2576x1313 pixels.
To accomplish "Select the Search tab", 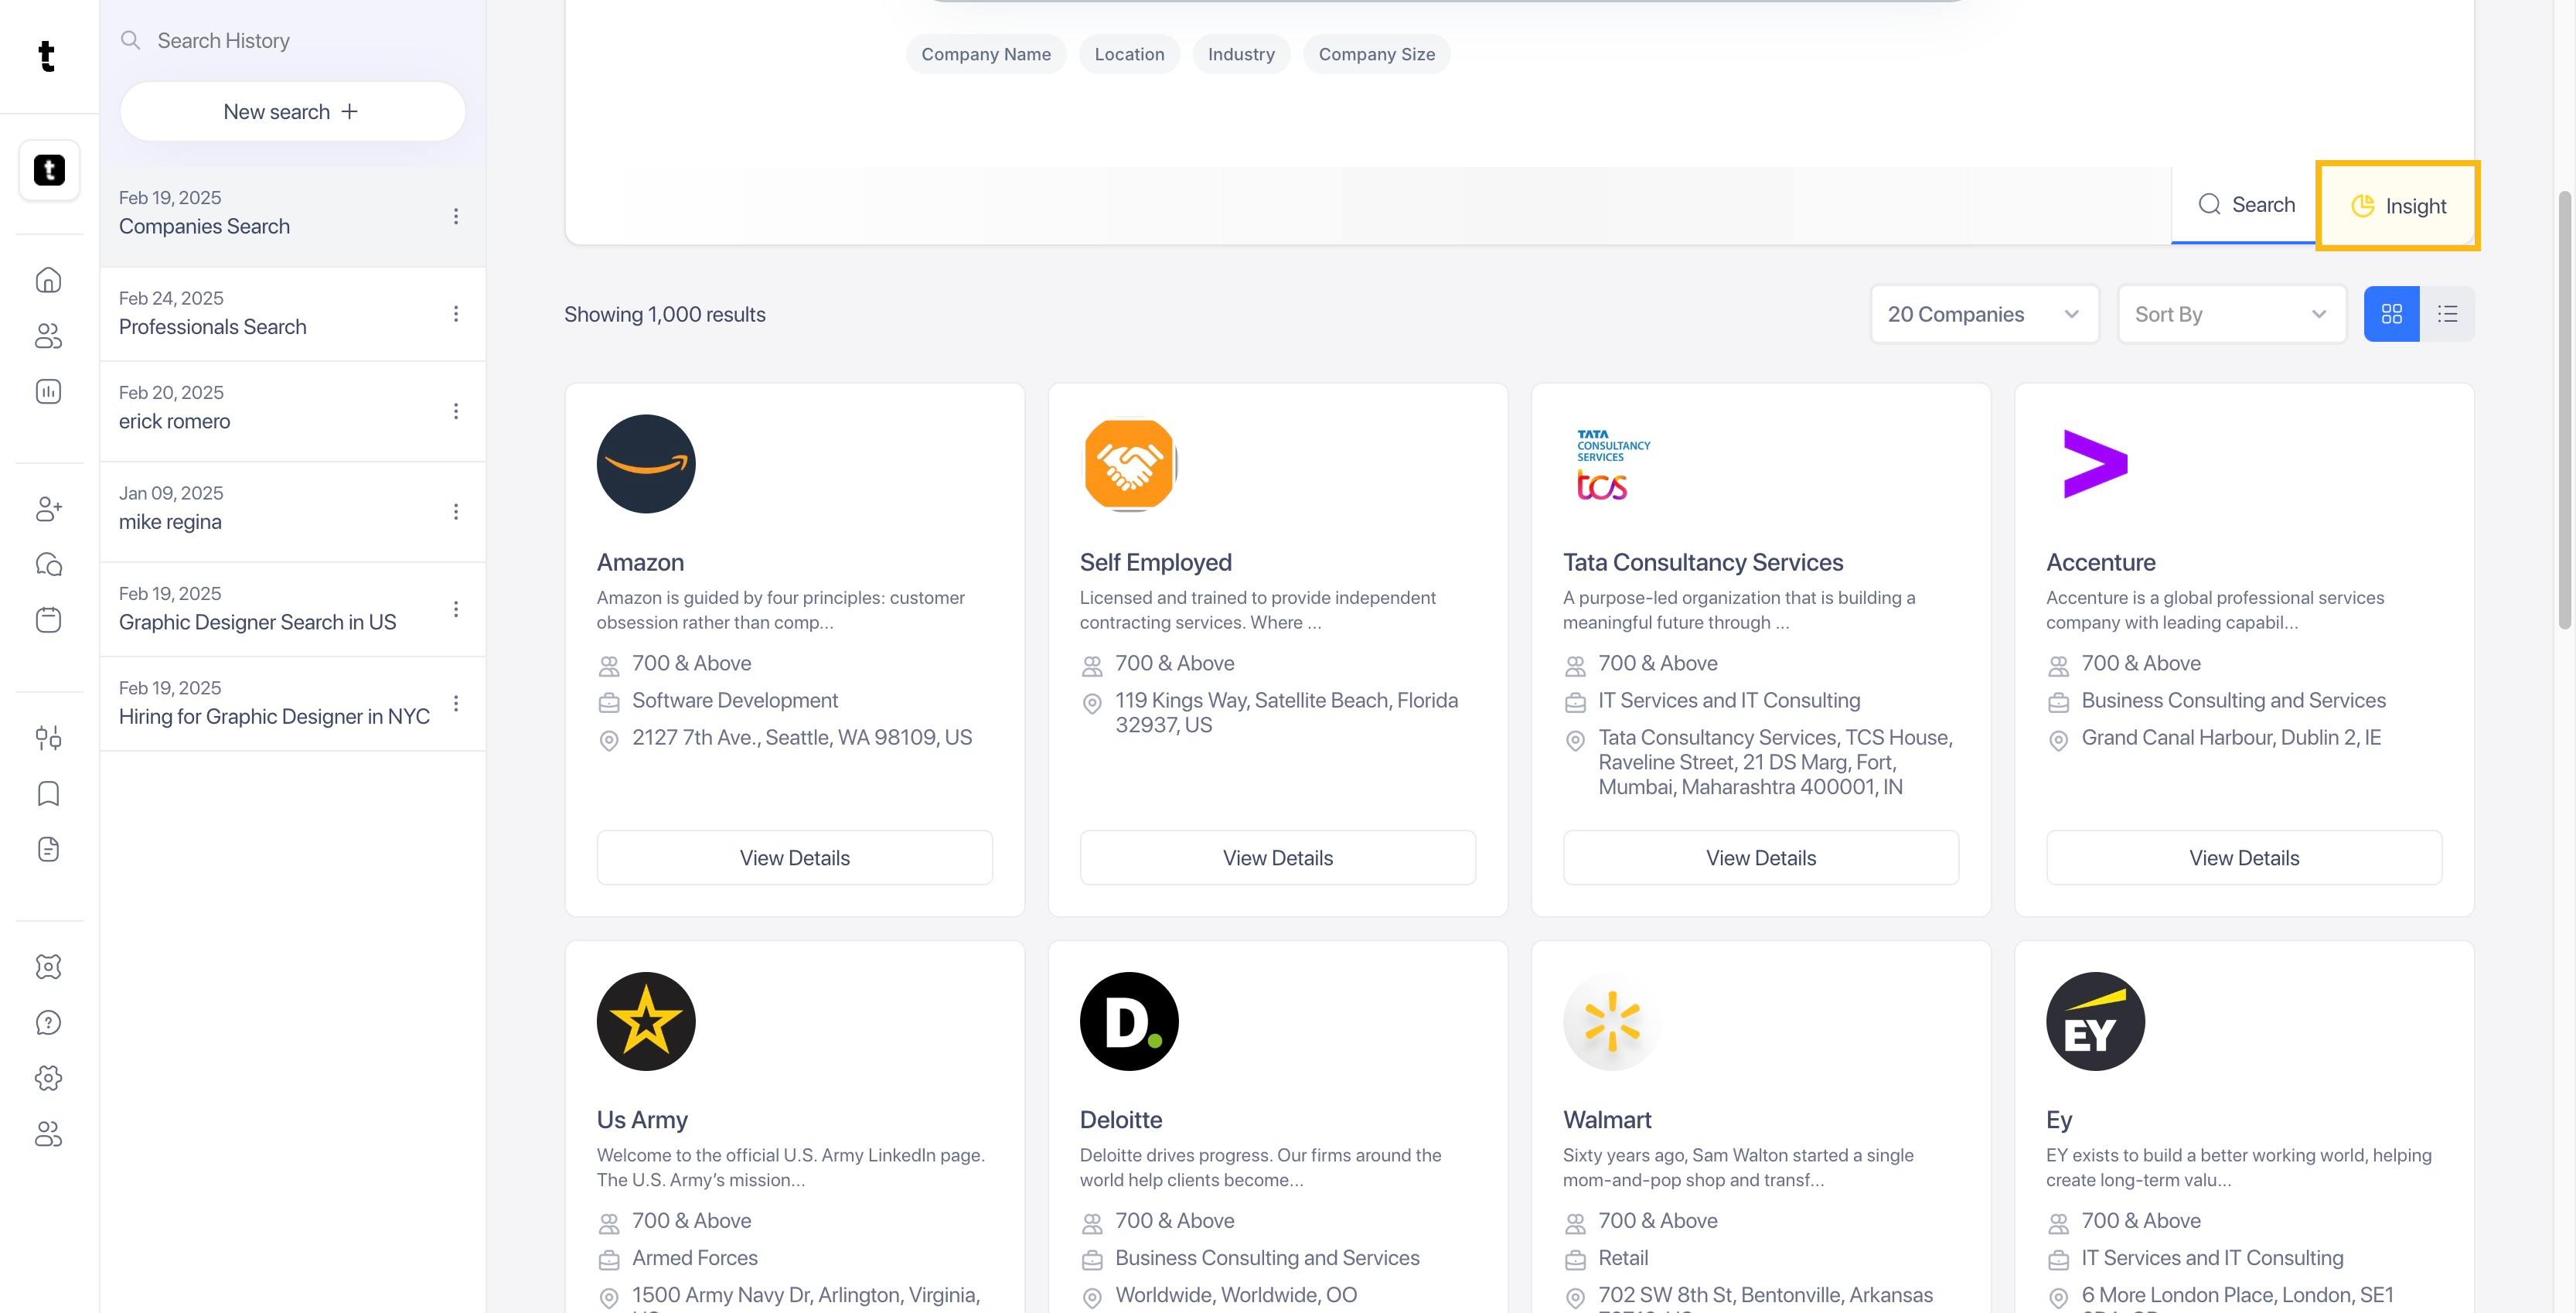I will (x=2245, y=205).
